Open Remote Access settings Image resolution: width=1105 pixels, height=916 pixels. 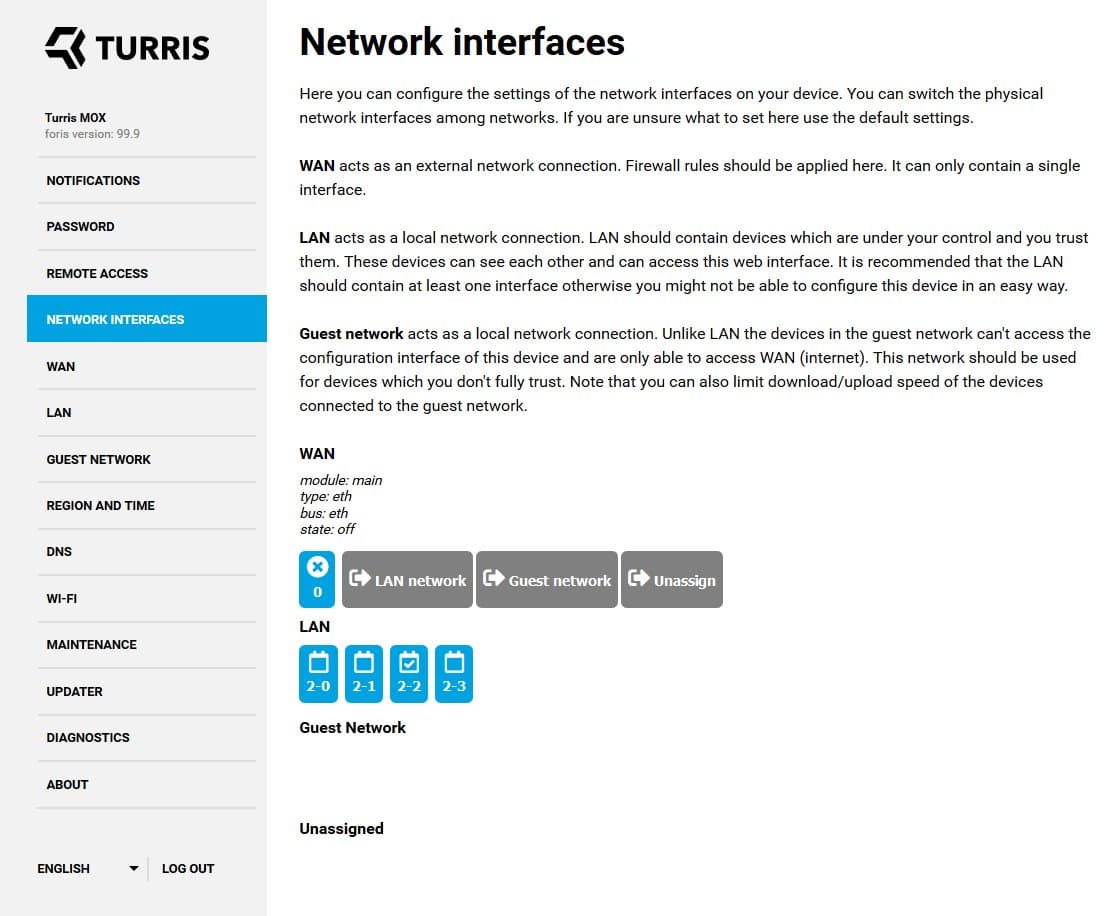[x=97, y=274]
